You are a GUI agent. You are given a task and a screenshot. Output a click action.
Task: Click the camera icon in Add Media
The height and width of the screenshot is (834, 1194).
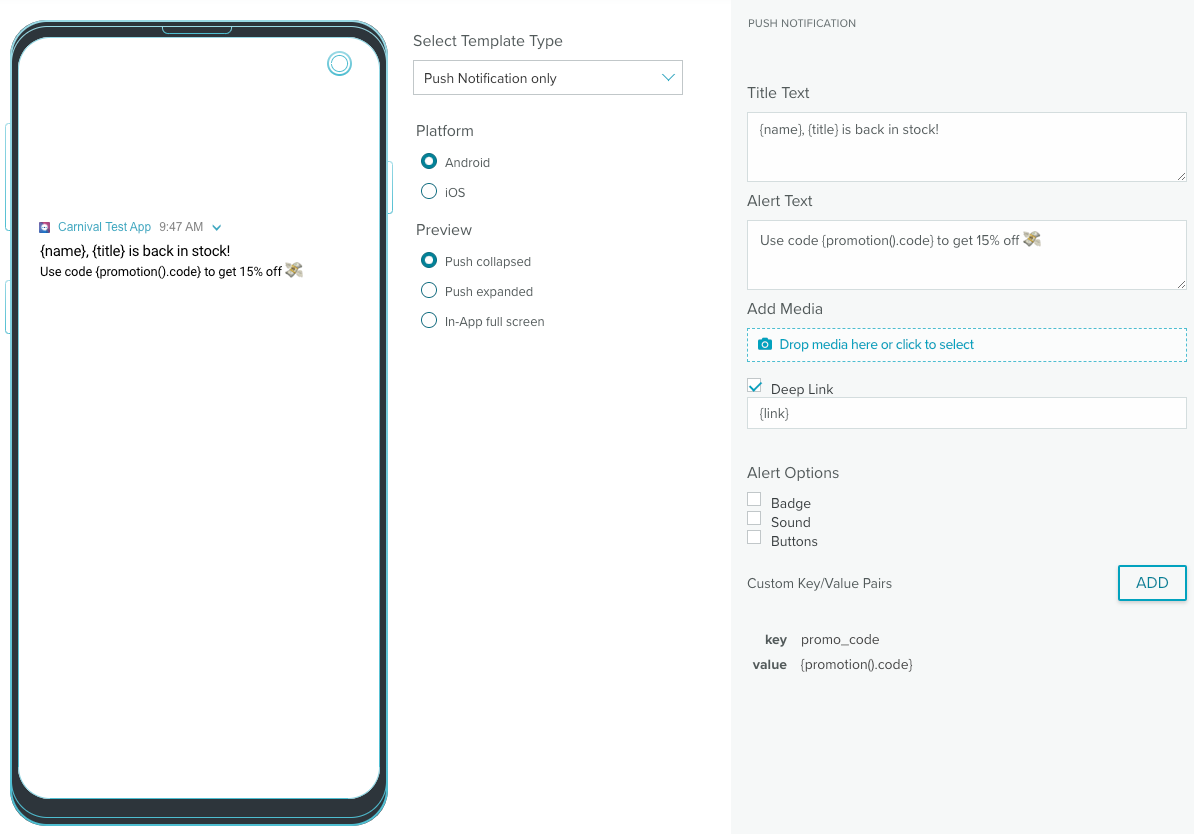[765, 344]
